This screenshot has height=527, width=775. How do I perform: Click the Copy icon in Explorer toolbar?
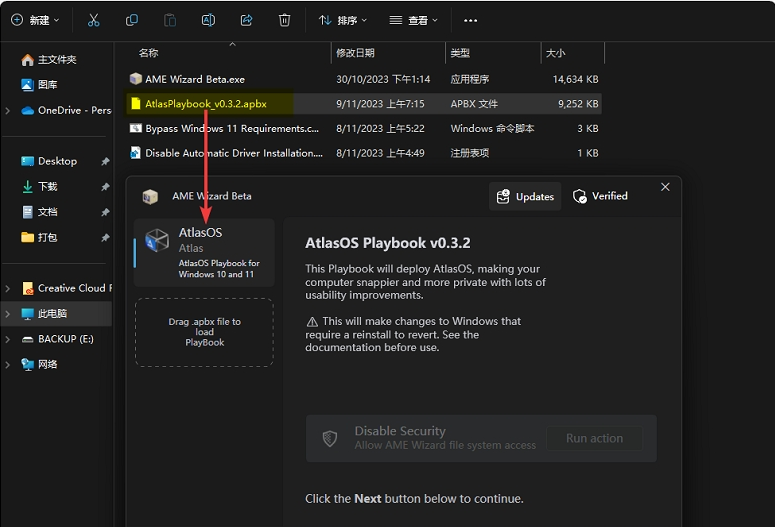131,20
